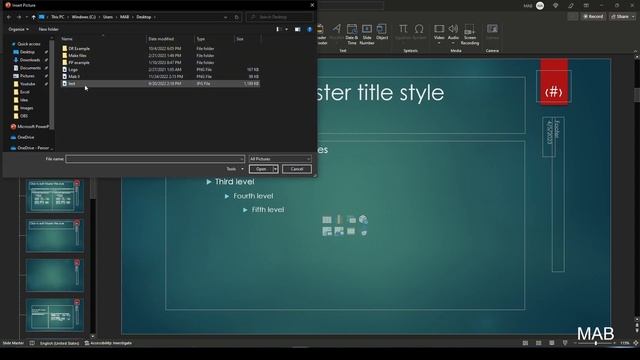Screen dimensions: 640x360
Task: Click the navigation pane scrollbar in dialog
Action: tap(52, 86)
